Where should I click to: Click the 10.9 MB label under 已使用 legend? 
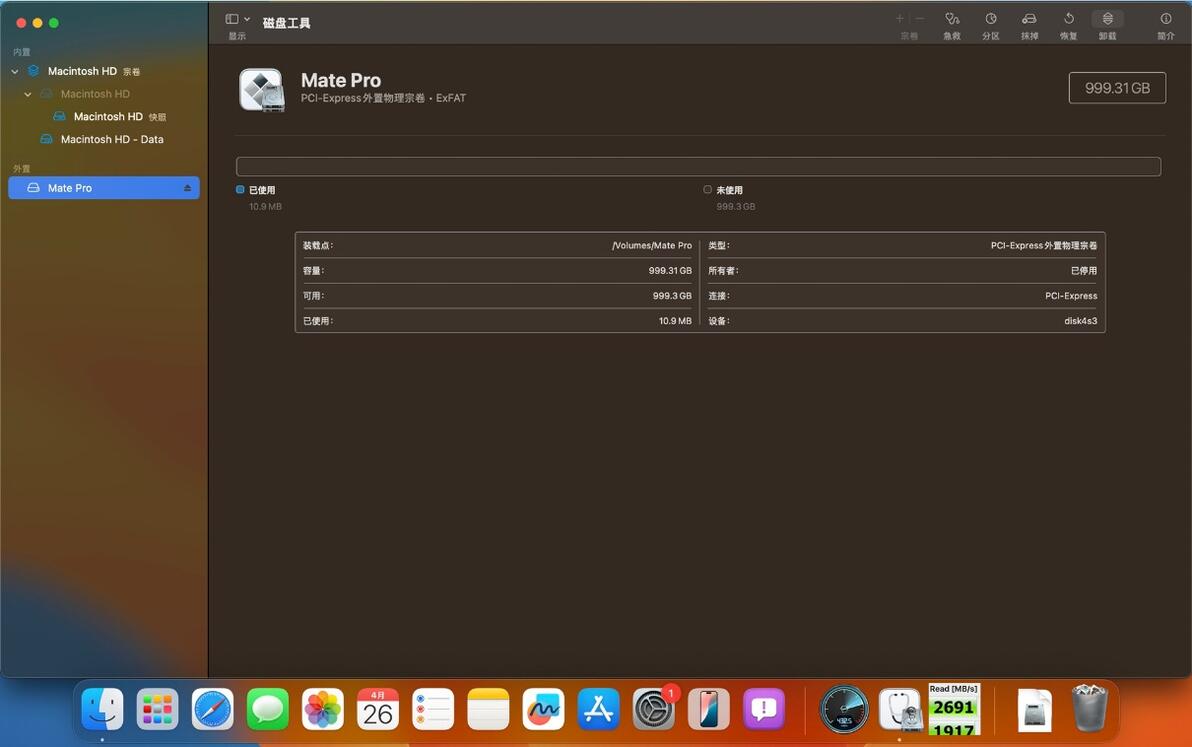265,207
